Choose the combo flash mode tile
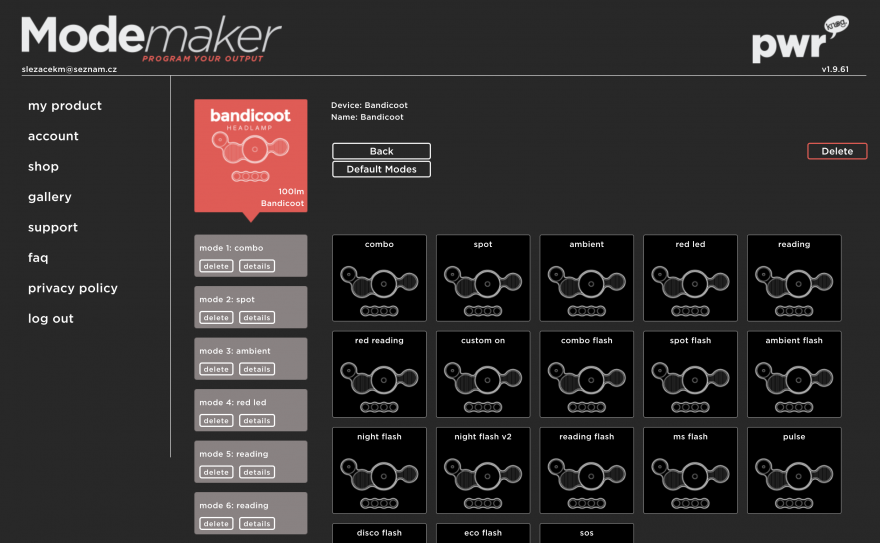This screenshot has width=880, height=543. coord(587,374)
